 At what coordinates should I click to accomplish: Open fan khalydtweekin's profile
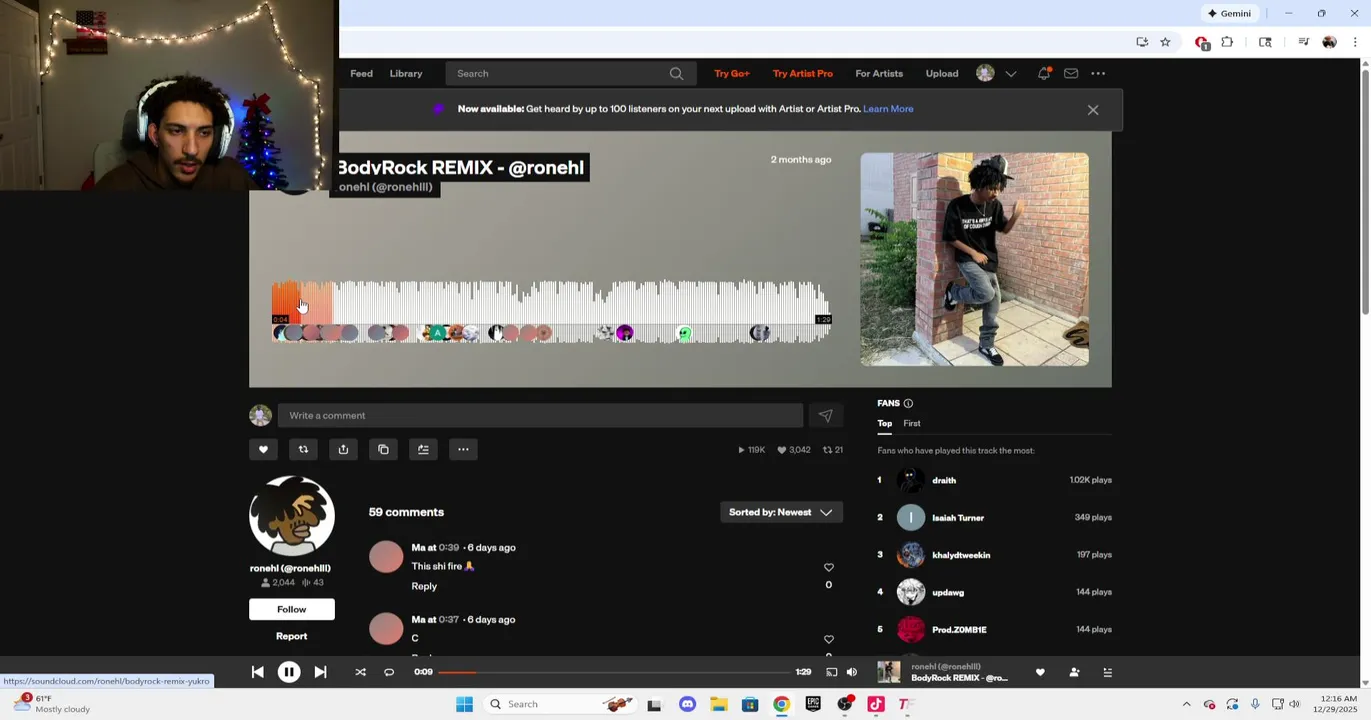pos(961,555)
